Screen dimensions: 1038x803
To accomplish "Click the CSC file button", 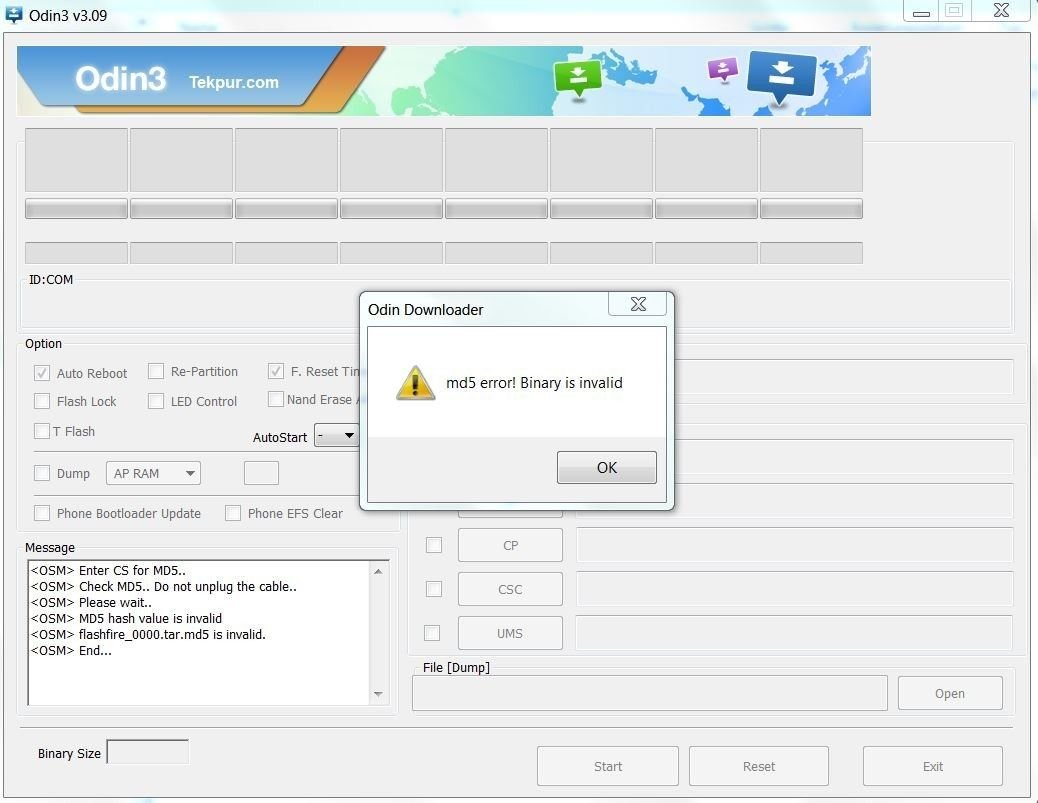I will pyautogui.click(x=510, y=589).
